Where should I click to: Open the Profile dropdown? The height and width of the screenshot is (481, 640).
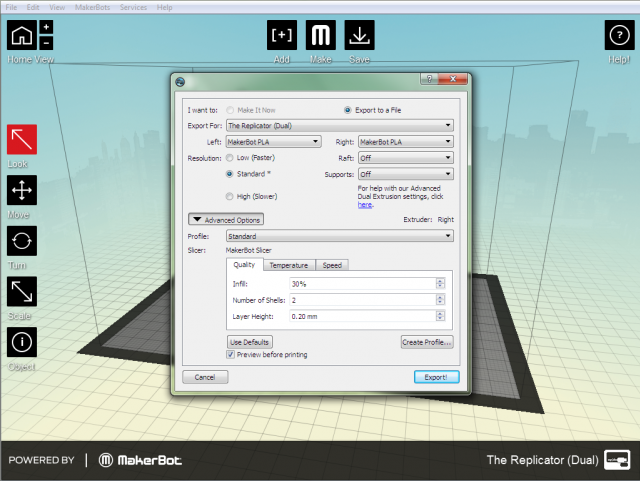pyautogui.click(x=340, y=236)
